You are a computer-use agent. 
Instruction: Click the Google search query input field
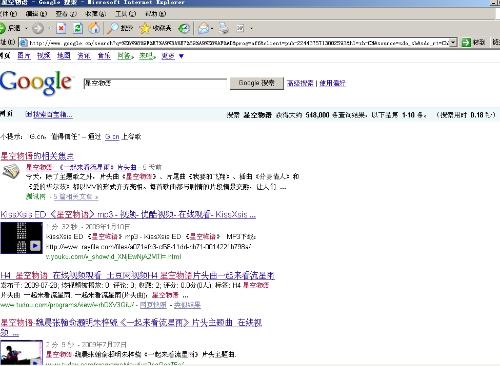(155, 83)
